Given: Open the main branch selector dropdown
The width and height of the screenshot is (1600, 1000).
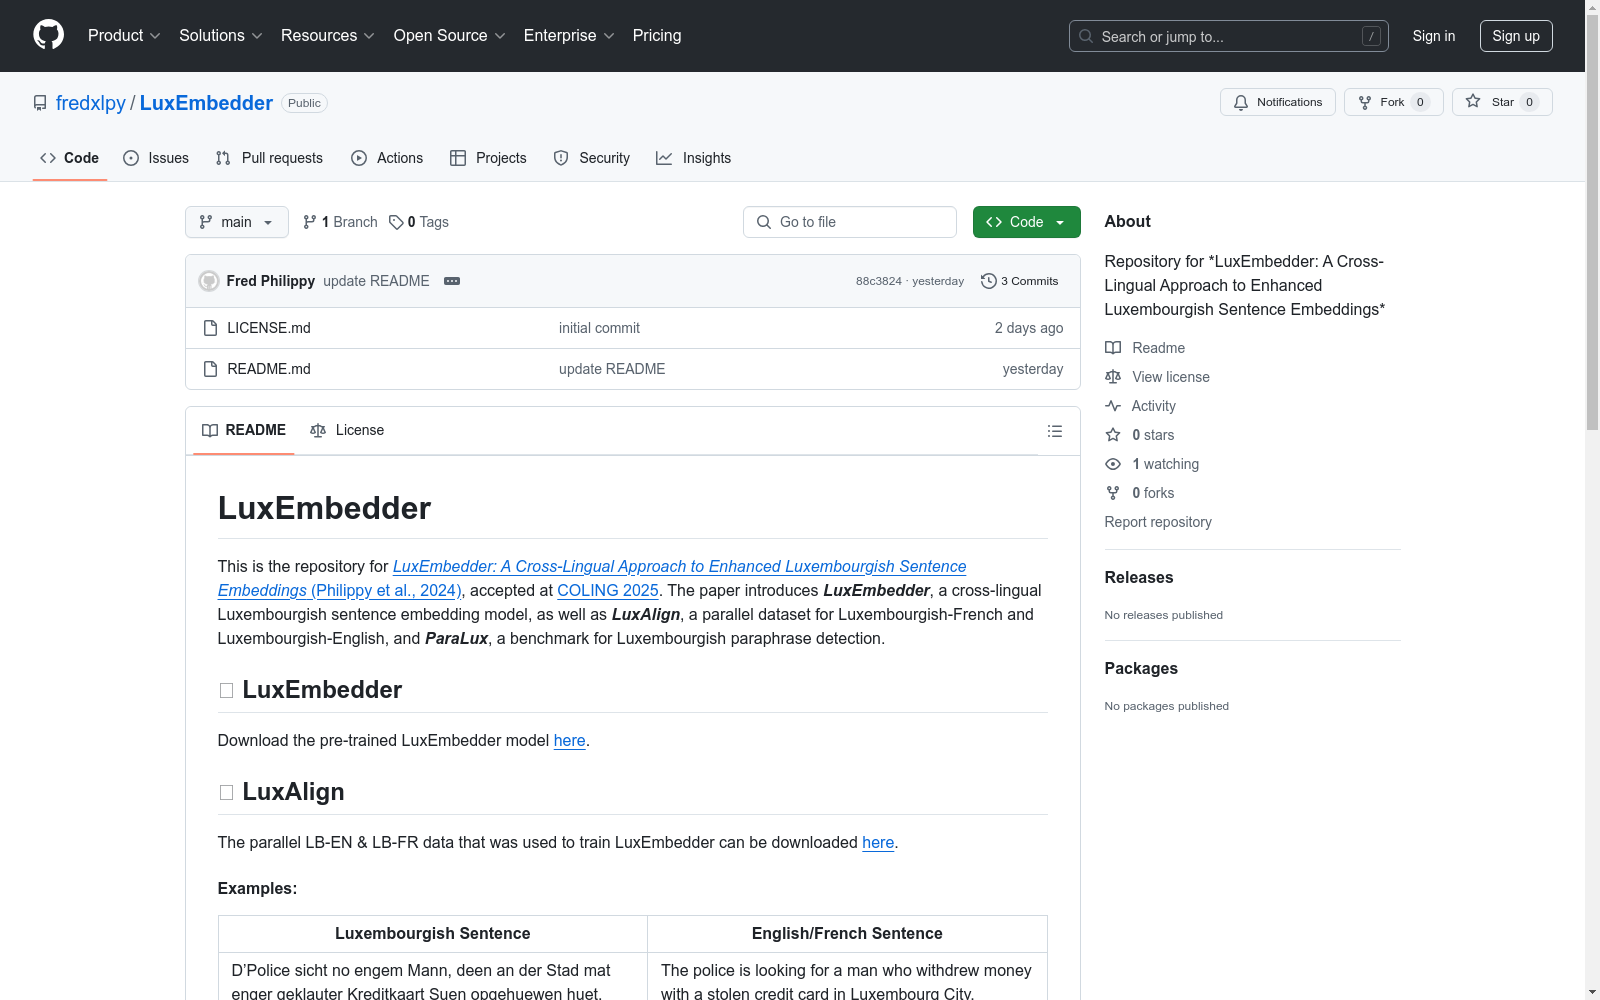Looking at the screenshot, I should [237, 222].
